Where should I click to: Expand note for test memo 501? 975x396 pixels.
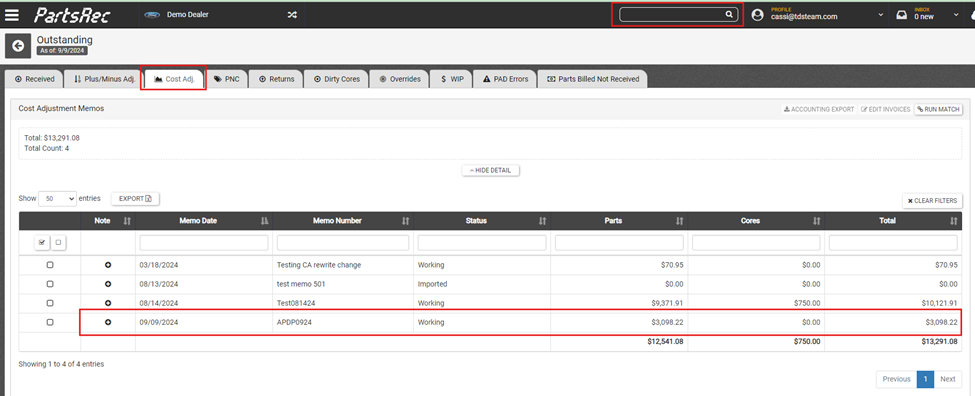(108, 284)
